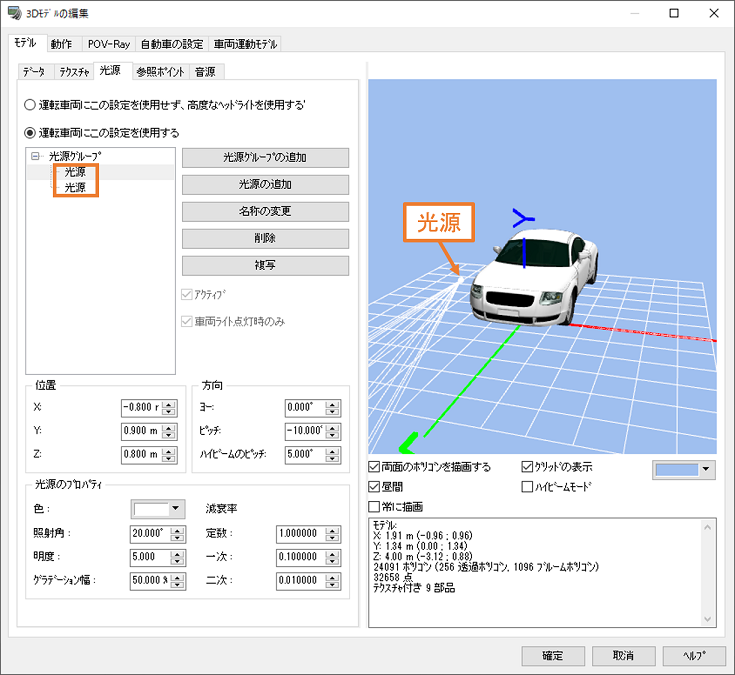Click the light 色 white color swatch
Image resolution: width=735 pixels, height=675 pixels.
pyautogui.click(x=150, y=509)
